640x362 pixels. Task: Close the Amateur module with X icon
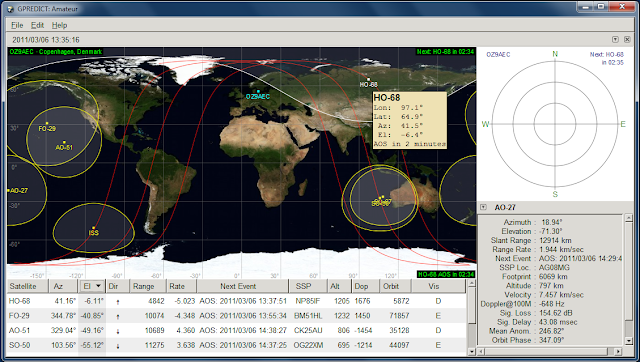pos(627,40)
